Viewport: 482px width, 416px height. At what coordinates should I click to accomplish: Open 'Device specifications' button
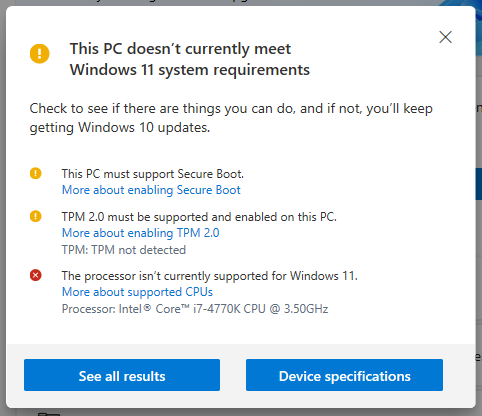(x=344, y=375)
